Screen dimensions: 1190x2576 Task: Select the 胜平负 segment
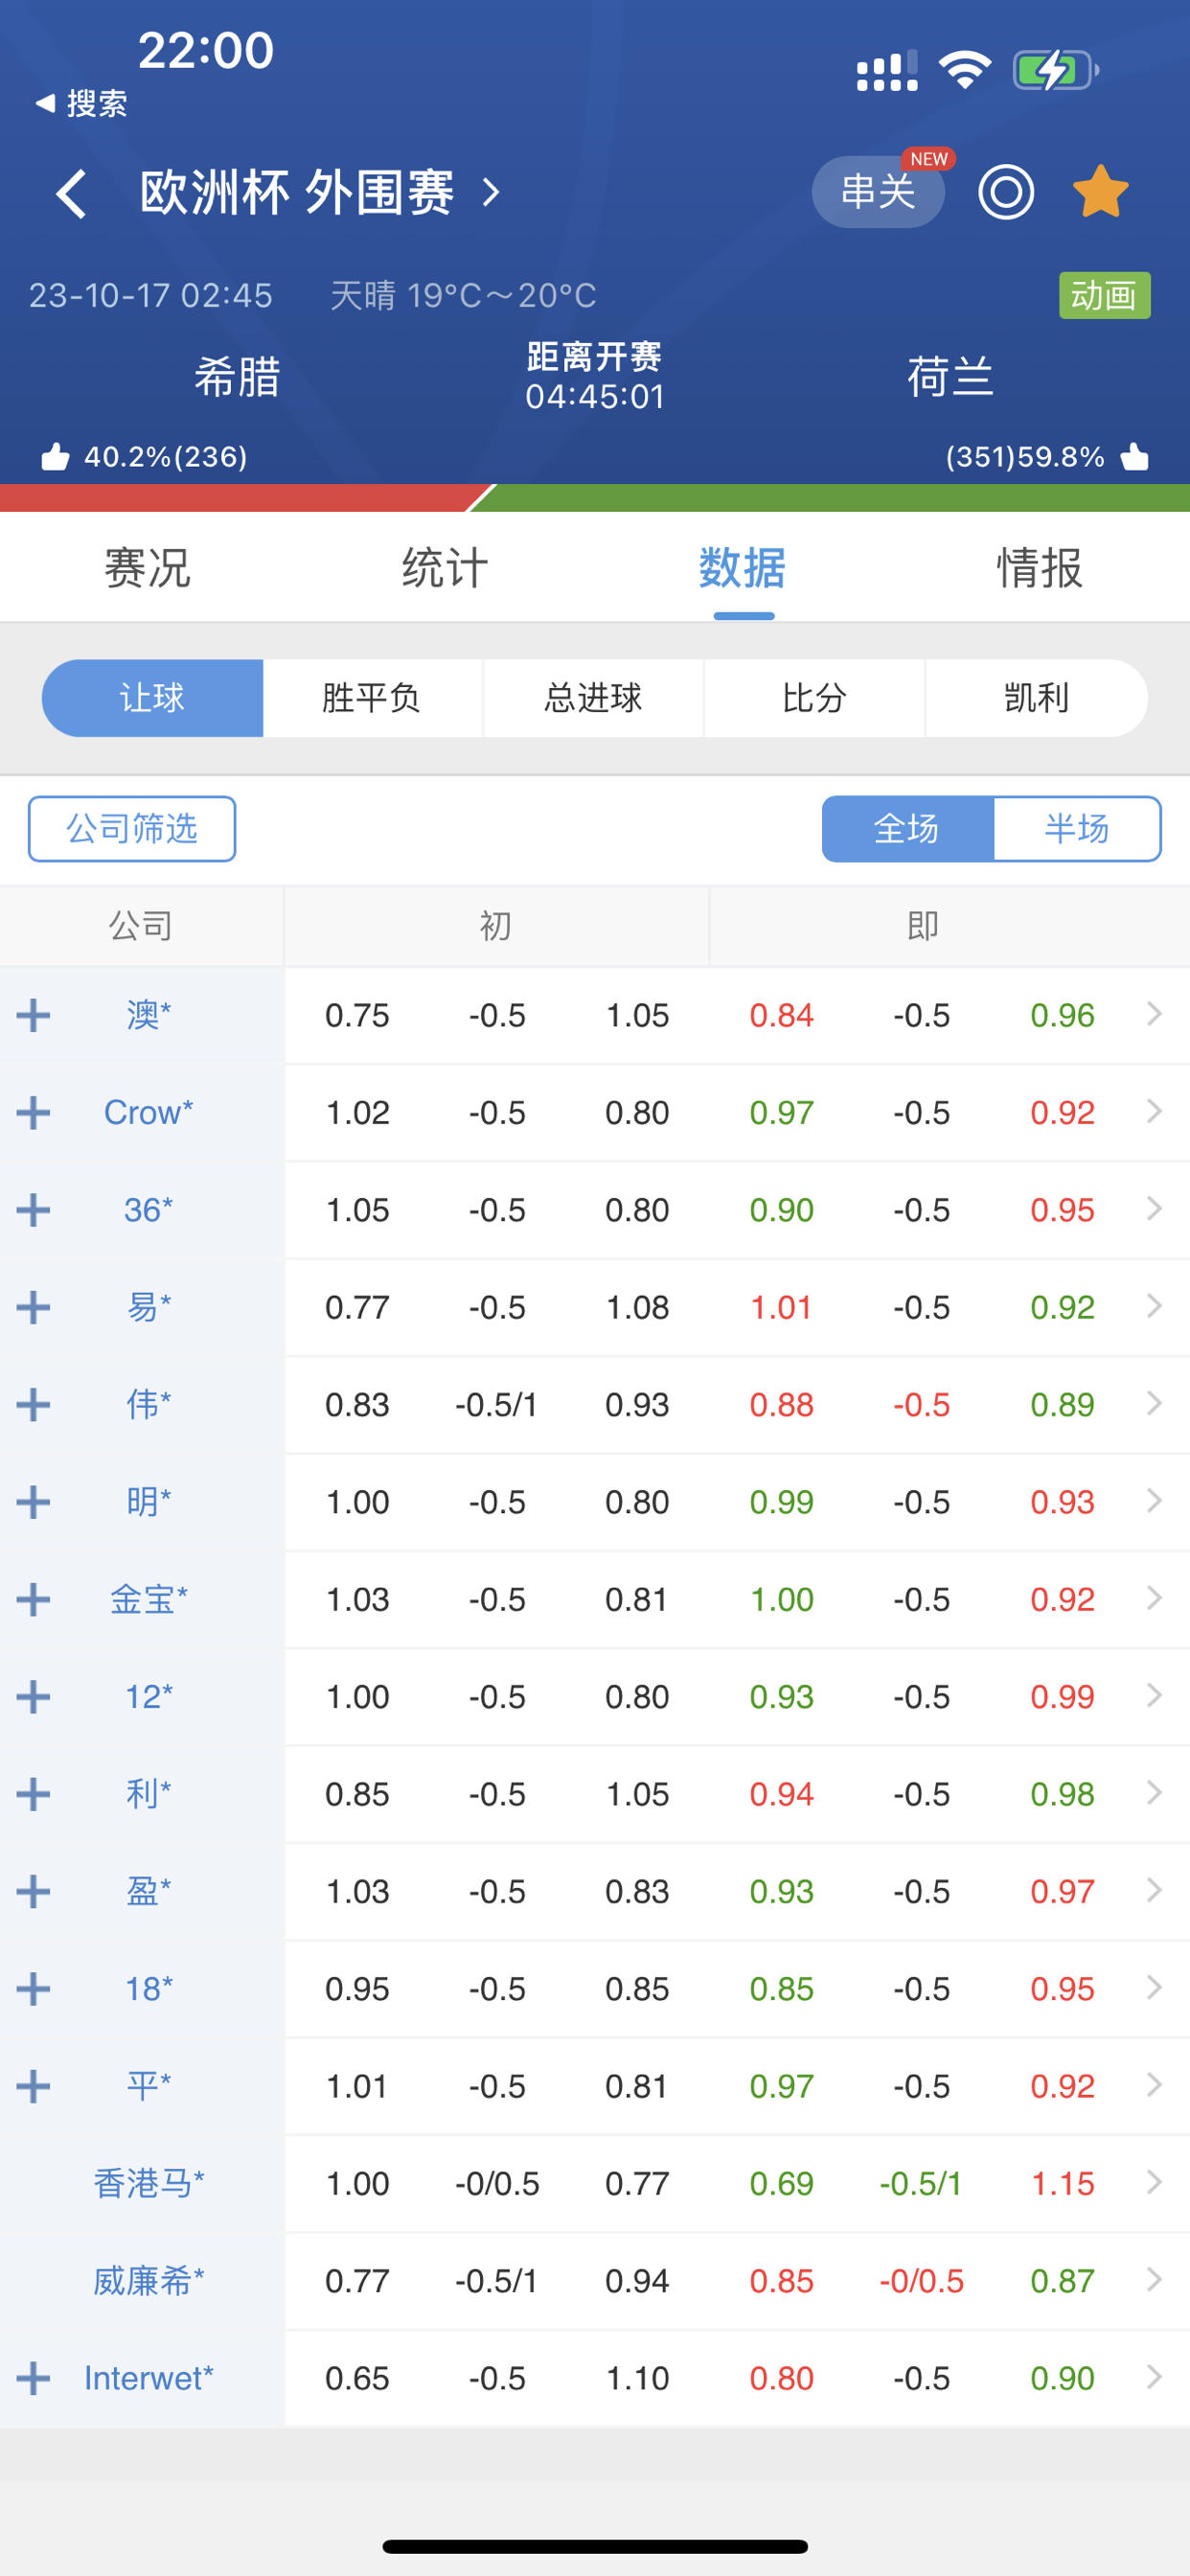click(372, 698)
